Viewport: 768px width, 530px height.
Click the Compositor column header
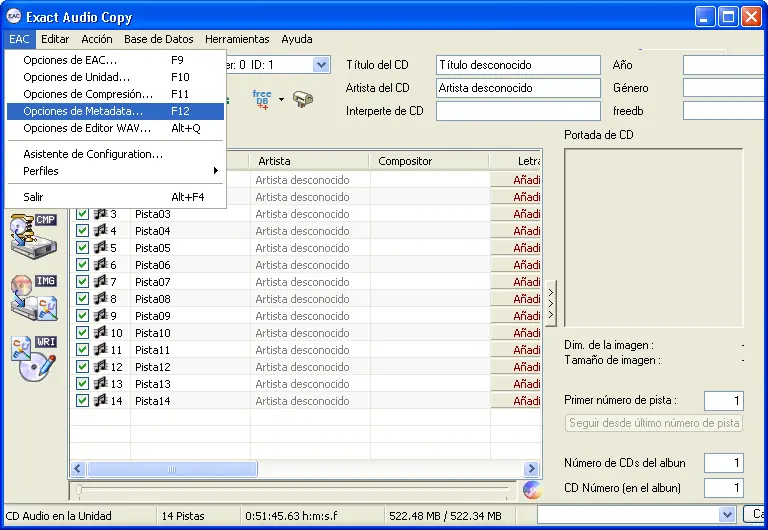click(429, 161)
